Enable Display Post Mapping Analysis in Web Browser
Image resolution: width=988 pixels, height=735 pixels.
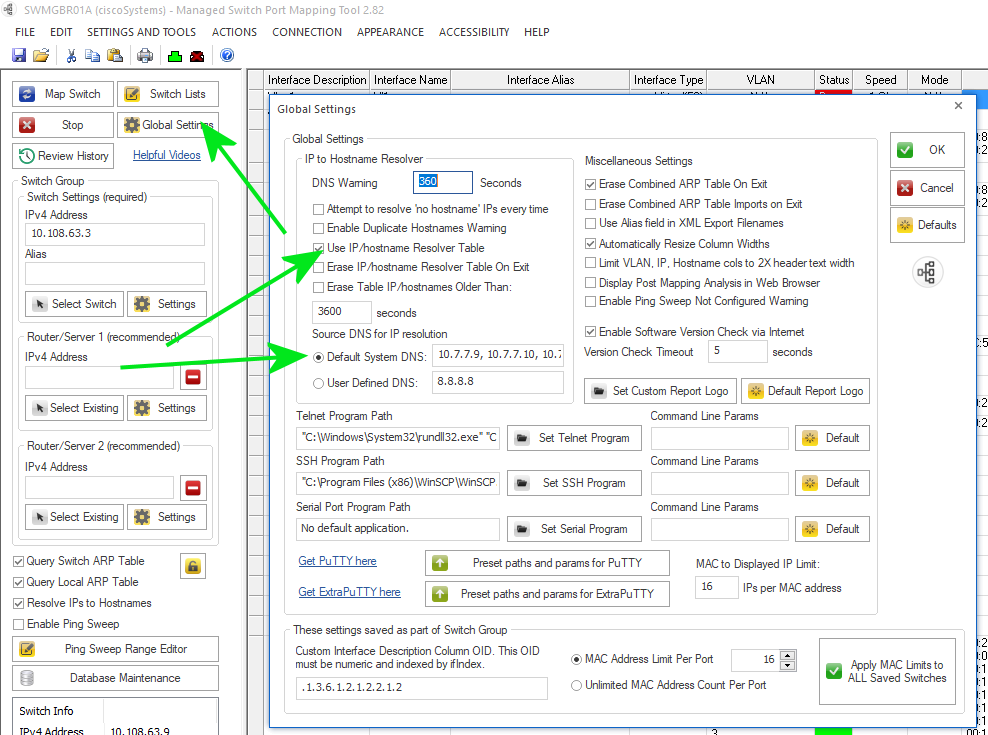(590, 283)
